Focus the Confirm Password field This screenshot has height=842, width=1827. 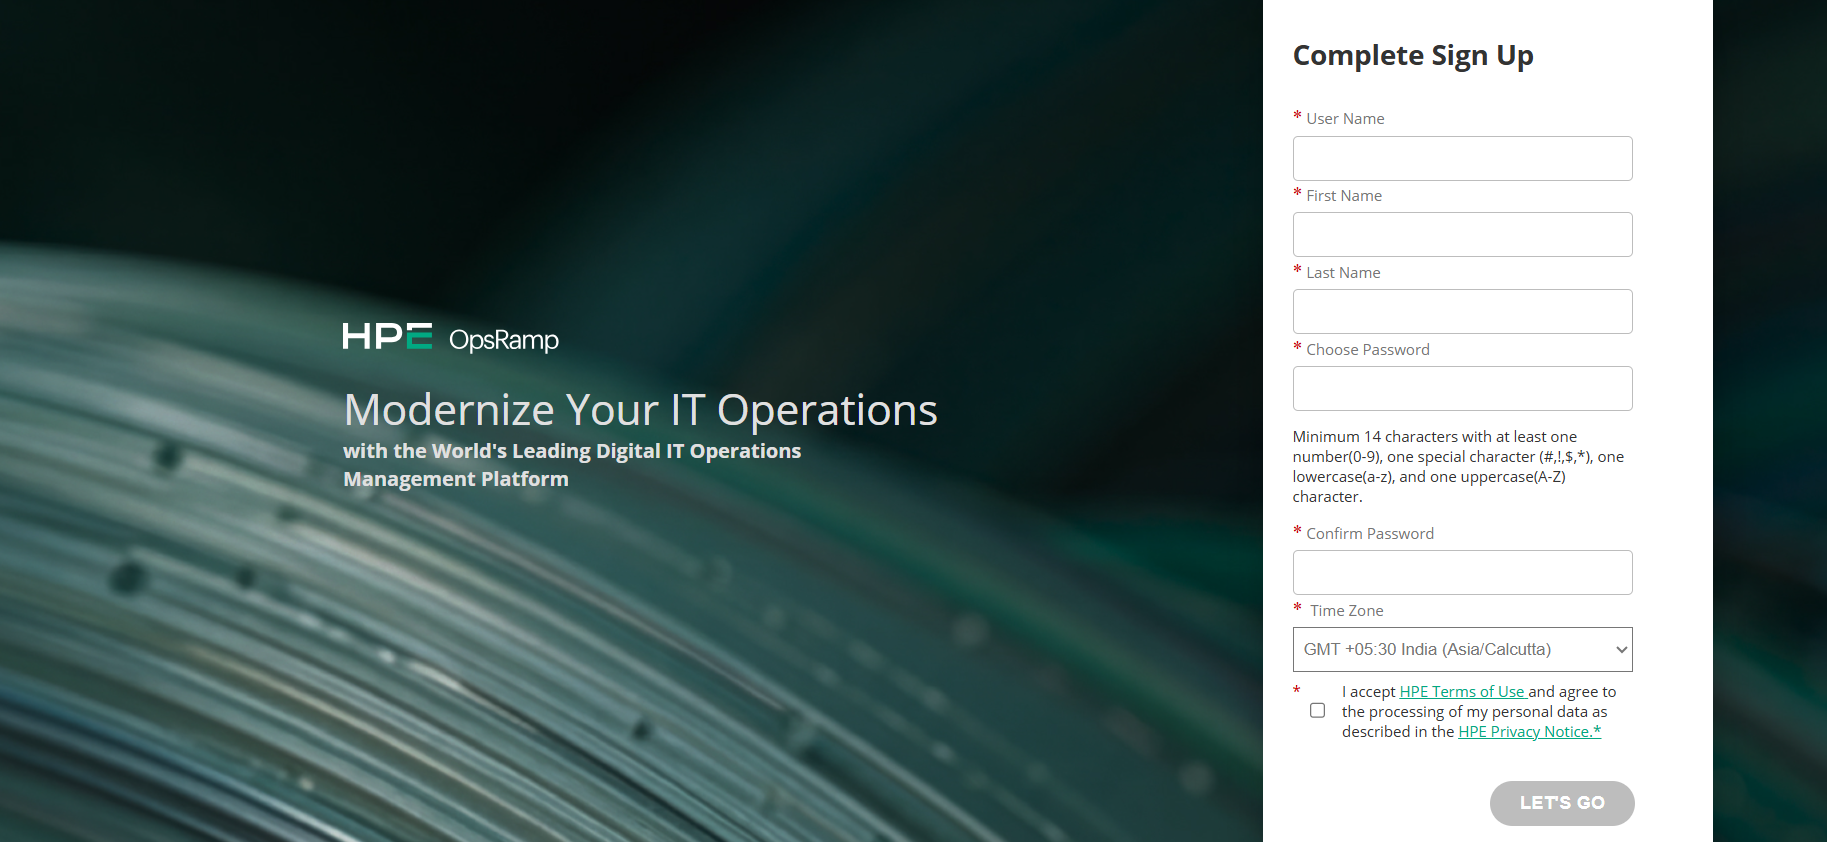point(1462,572)
